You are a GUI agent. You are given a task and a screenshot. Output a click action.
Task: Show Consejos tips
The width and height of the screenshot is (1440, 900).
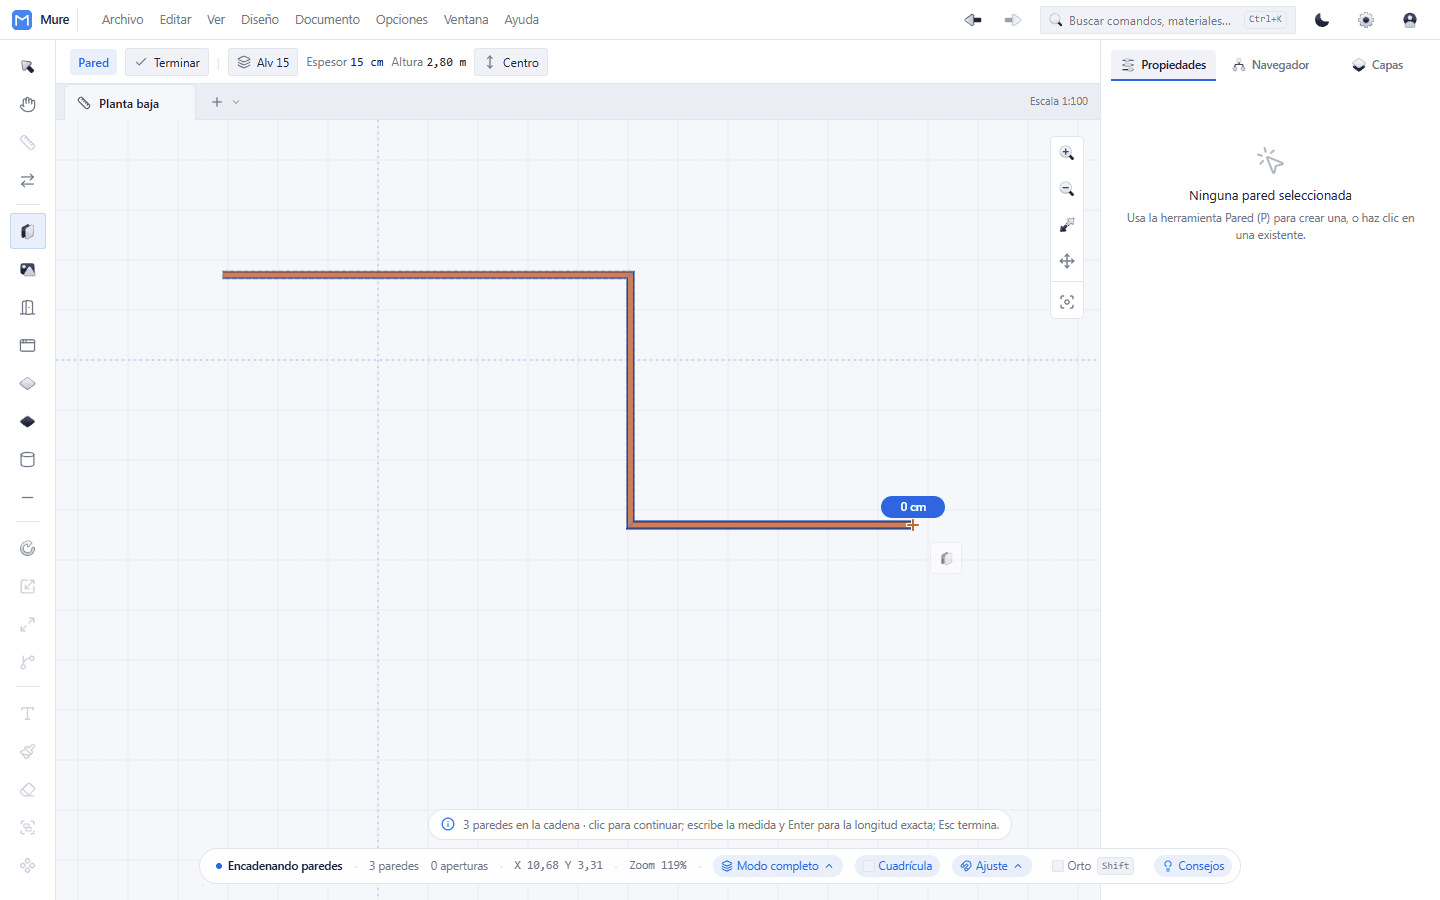coord(1194,866)
